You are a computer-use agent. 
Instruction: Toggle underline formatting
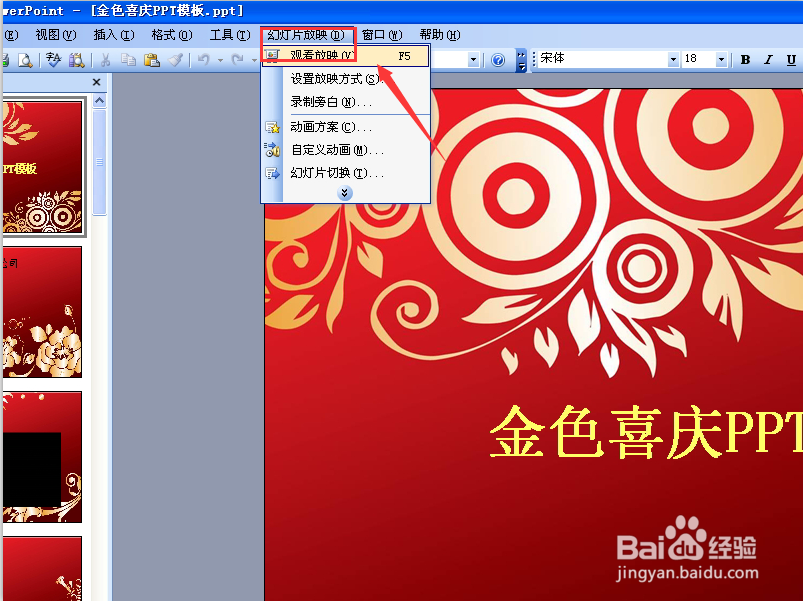[790, 59]
